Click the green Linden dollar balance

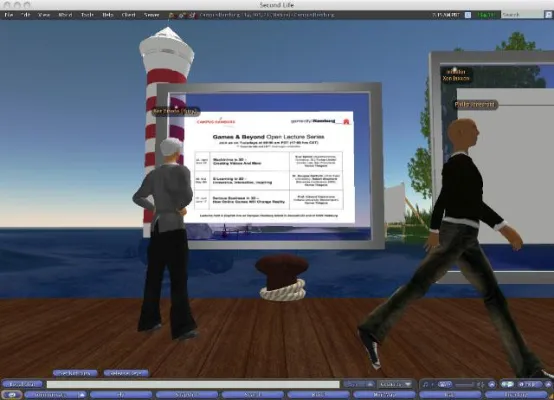coord(487,15)
